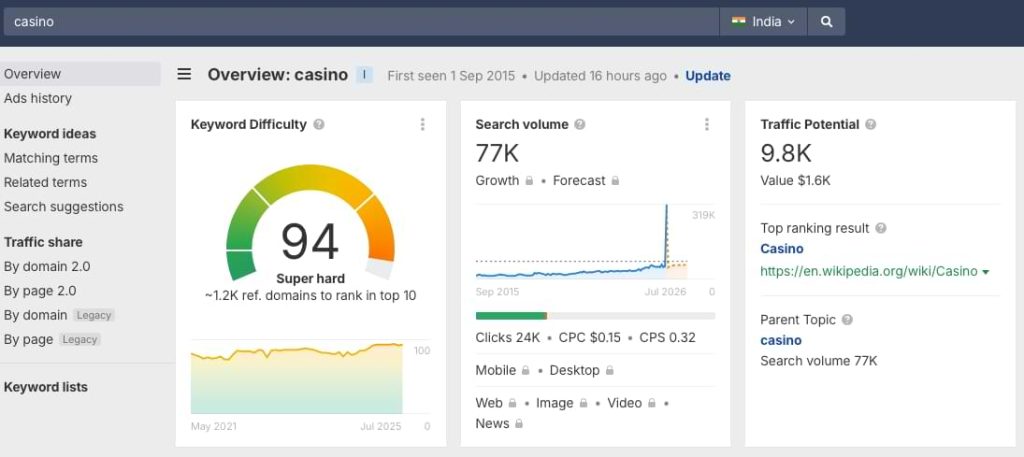Click the Mobile label
The height and width of the screenshot is (457, 1024).
(496, 370)
